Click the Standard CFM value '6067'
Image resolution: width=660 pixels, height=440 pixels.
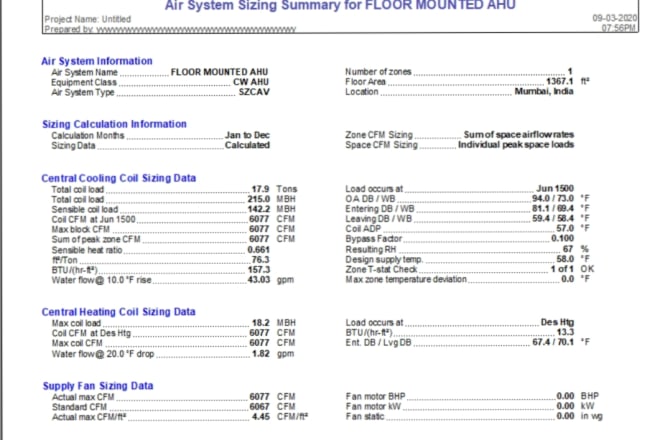[259, 407]
